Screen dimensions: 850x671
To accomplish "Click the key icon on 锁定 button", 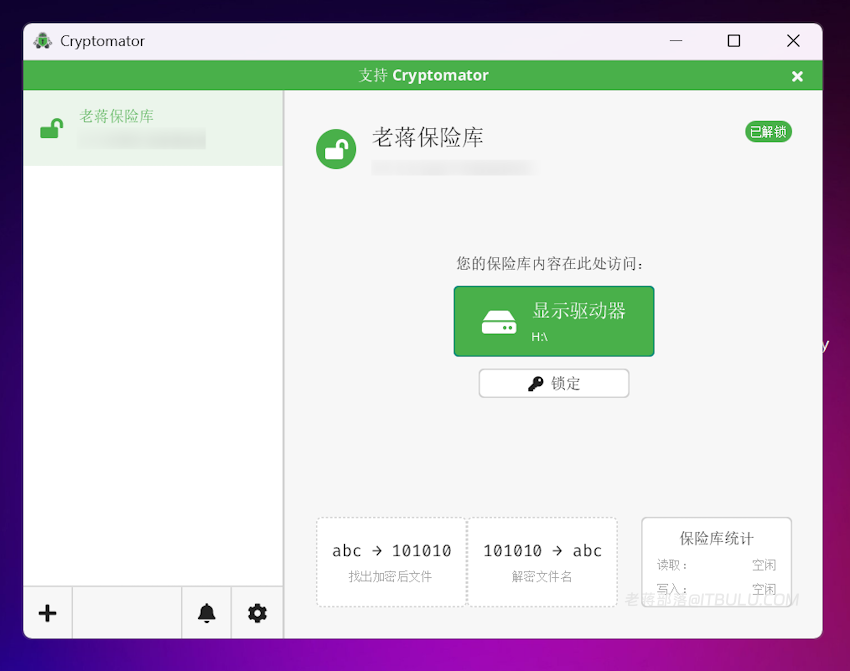I will [x=535, y=384].
